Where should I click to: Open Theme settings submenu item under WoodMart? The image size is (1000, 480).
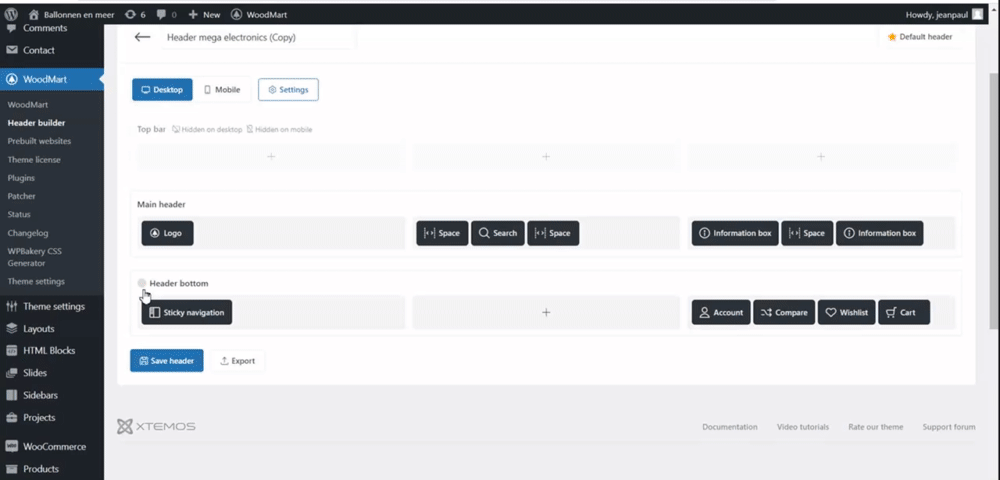coord(36,281)
